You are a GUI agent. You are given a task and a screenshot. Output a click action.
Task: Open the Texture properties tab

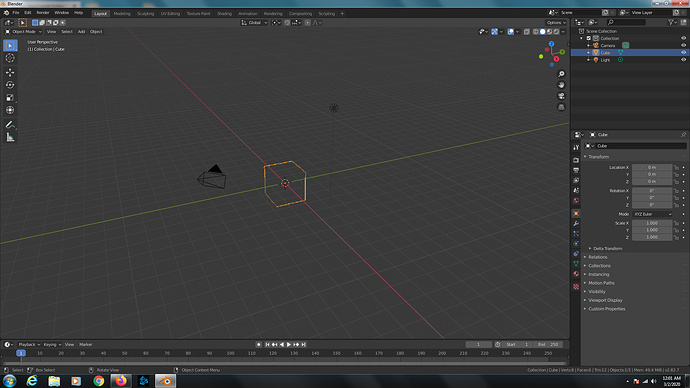[576, 287]
